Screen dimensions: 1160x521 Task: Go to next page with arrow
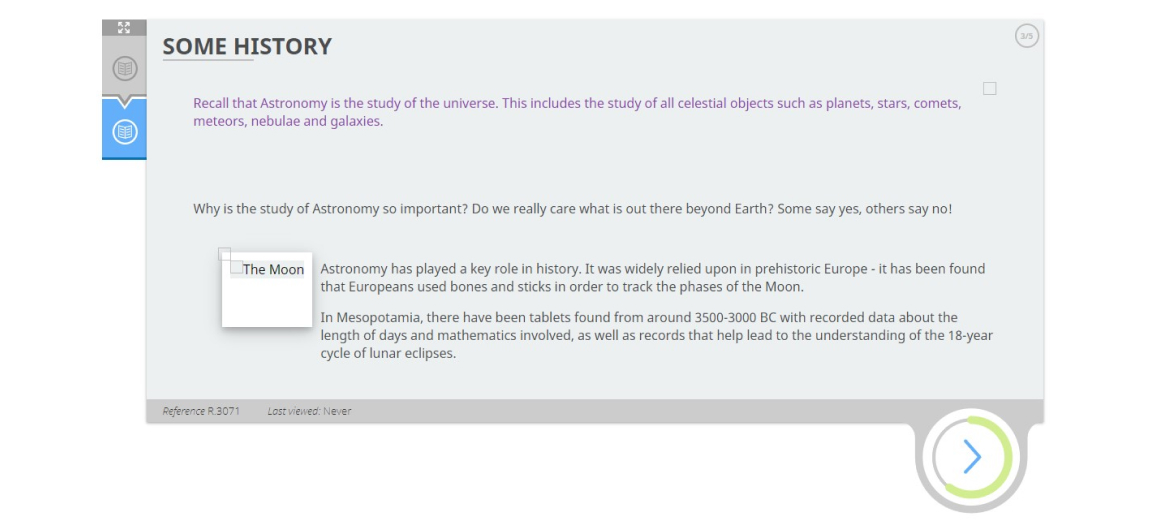tap(972, 457)
